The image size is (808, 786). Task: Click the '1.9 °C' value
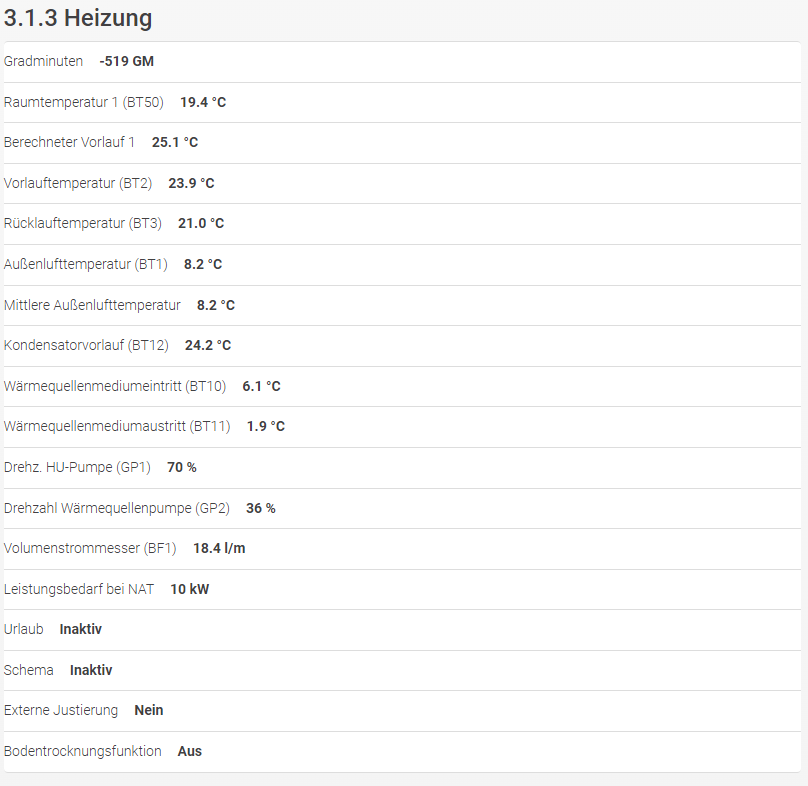[266, 426]
